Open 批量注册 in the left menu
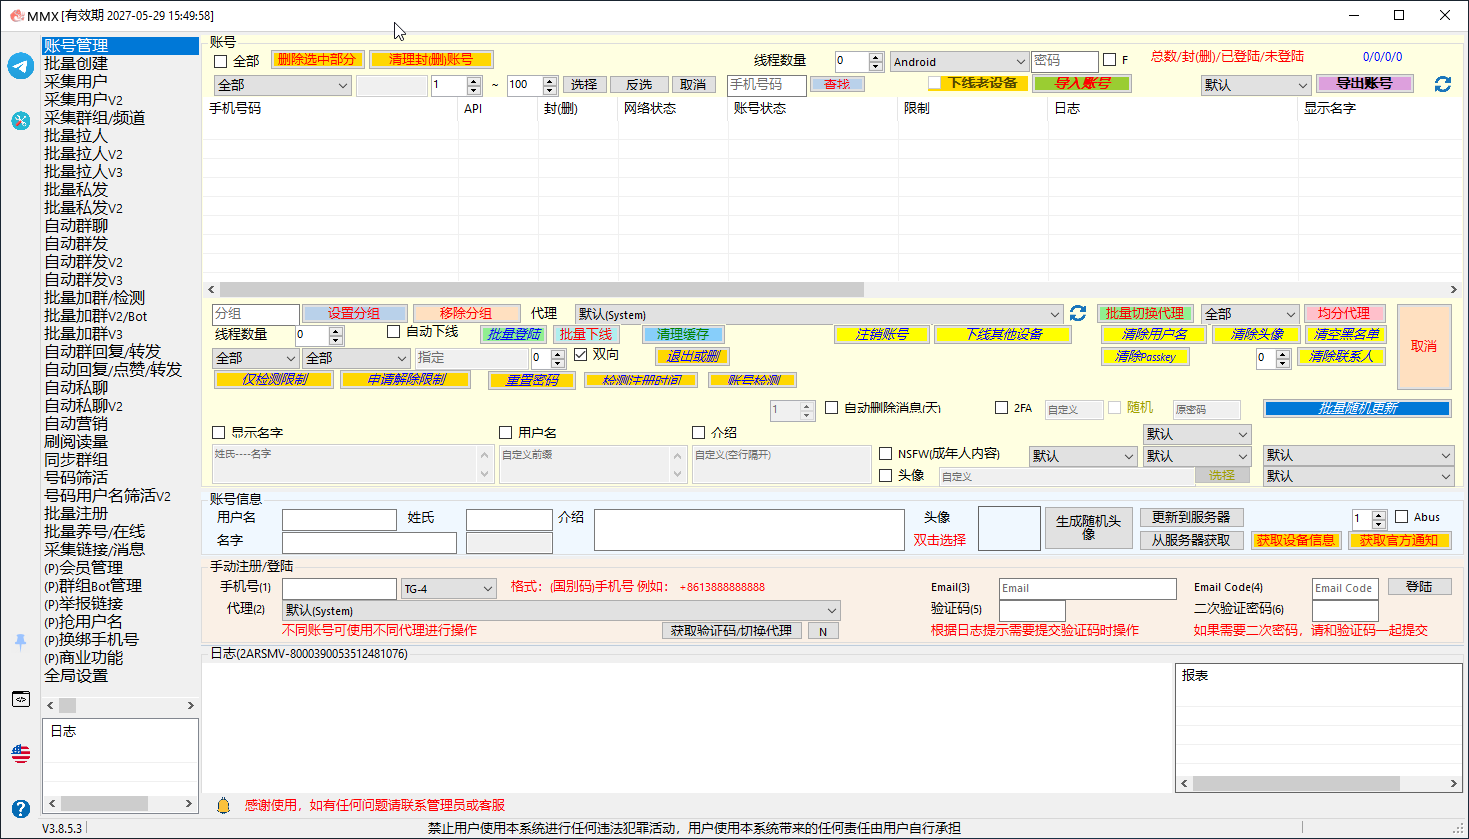Screen dimensions: 1469x839 point(76,513)
